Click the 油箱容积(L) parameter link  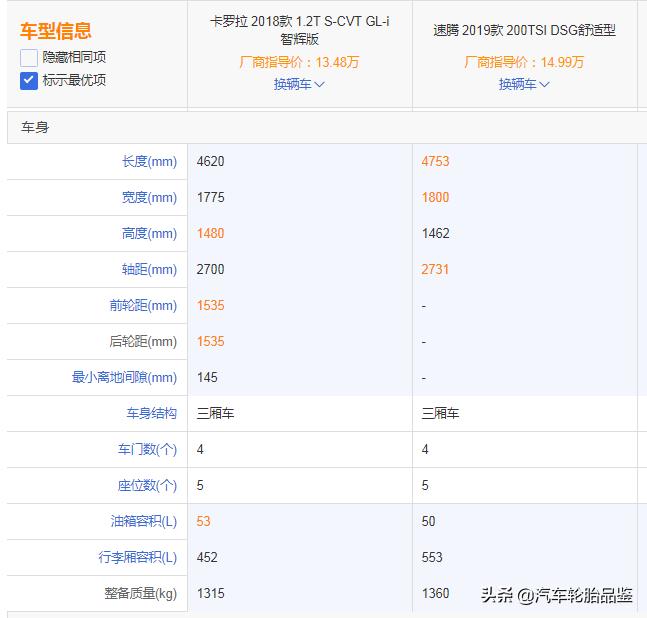coord(144,521)
